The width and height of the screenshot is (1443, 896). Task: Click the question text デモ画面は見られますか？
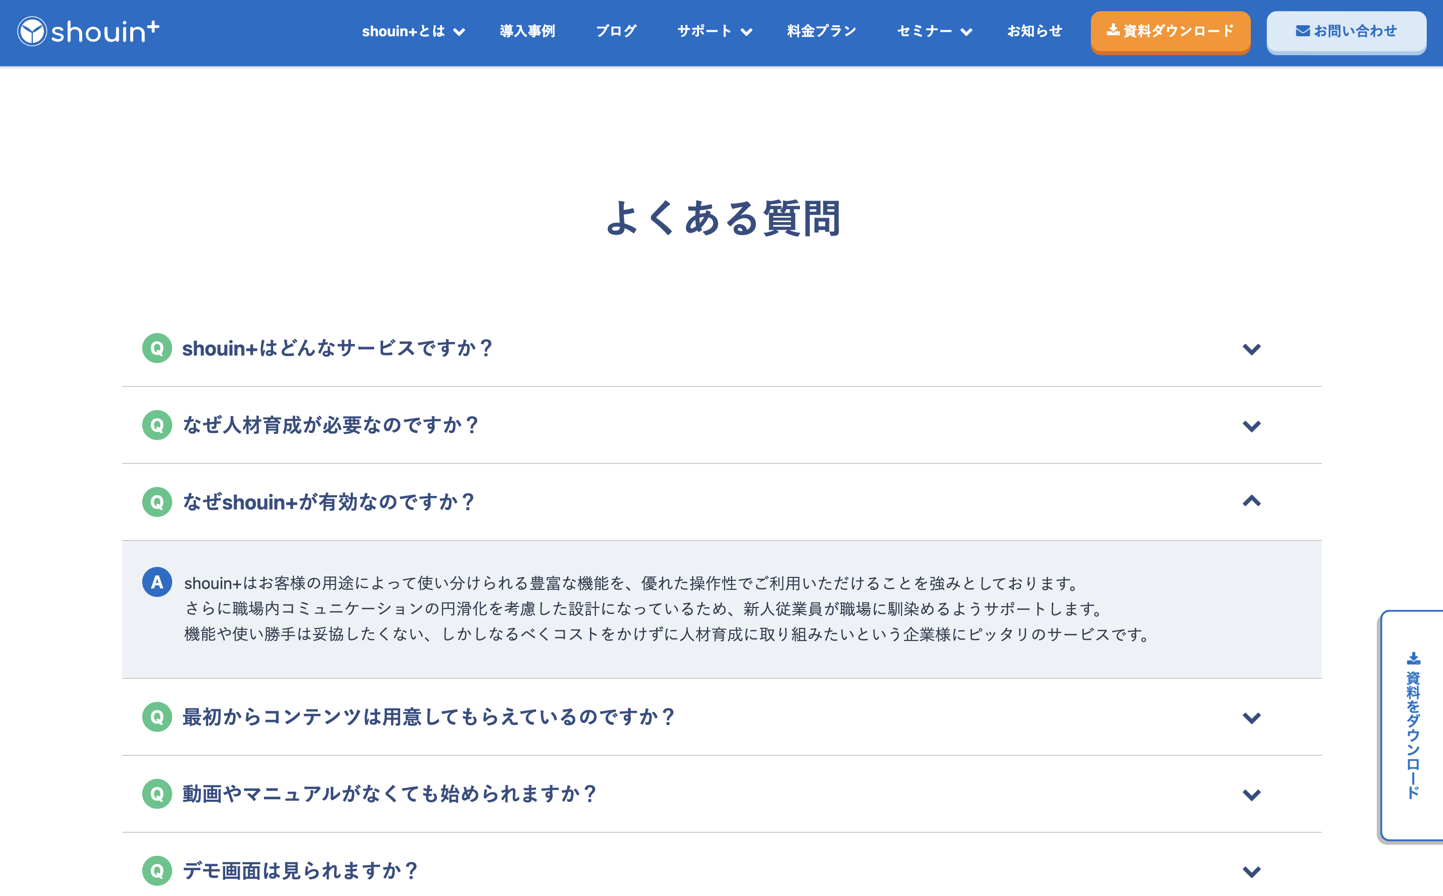coord(301,871)
